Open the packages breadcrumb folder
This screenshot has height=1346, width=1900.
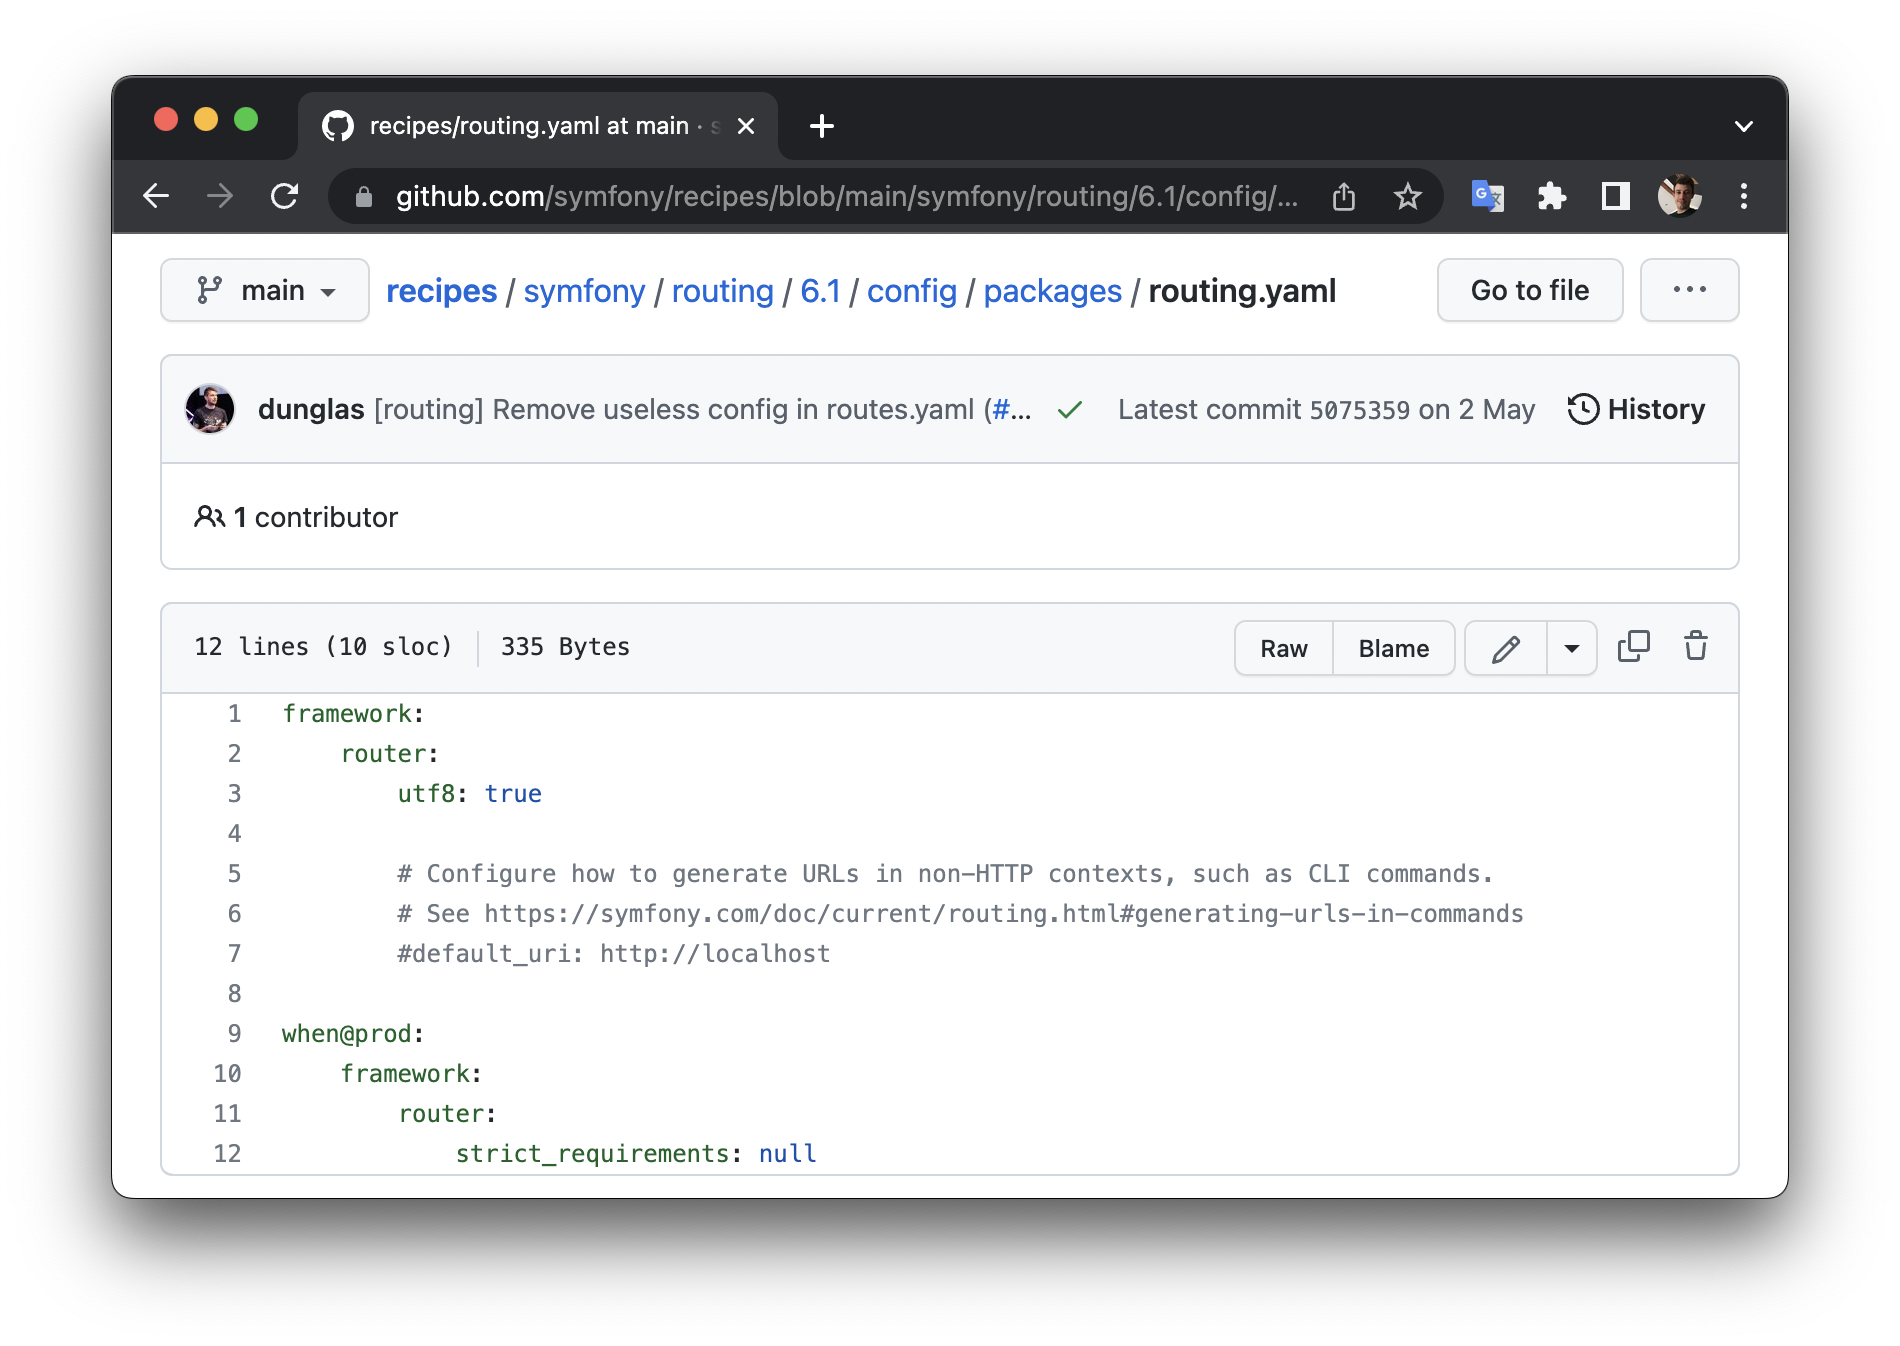[x=1052, y=291]
